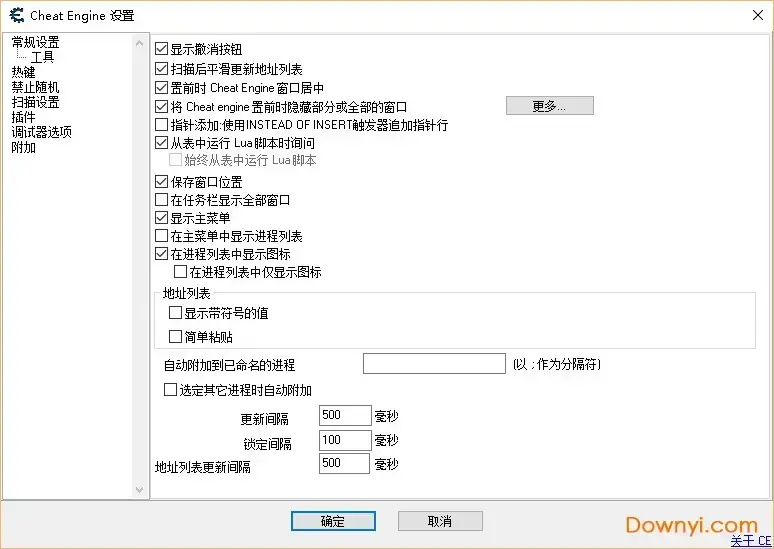Click tree panel scroll down arrow

pos(140,490)
